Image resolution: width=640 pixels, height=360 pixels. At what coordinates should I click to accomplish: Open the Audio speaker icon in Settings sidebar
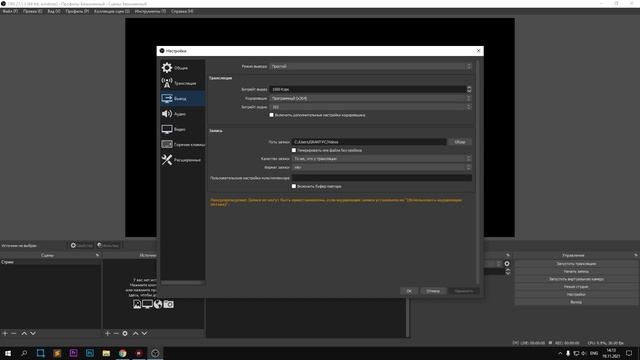coord(167,114)
